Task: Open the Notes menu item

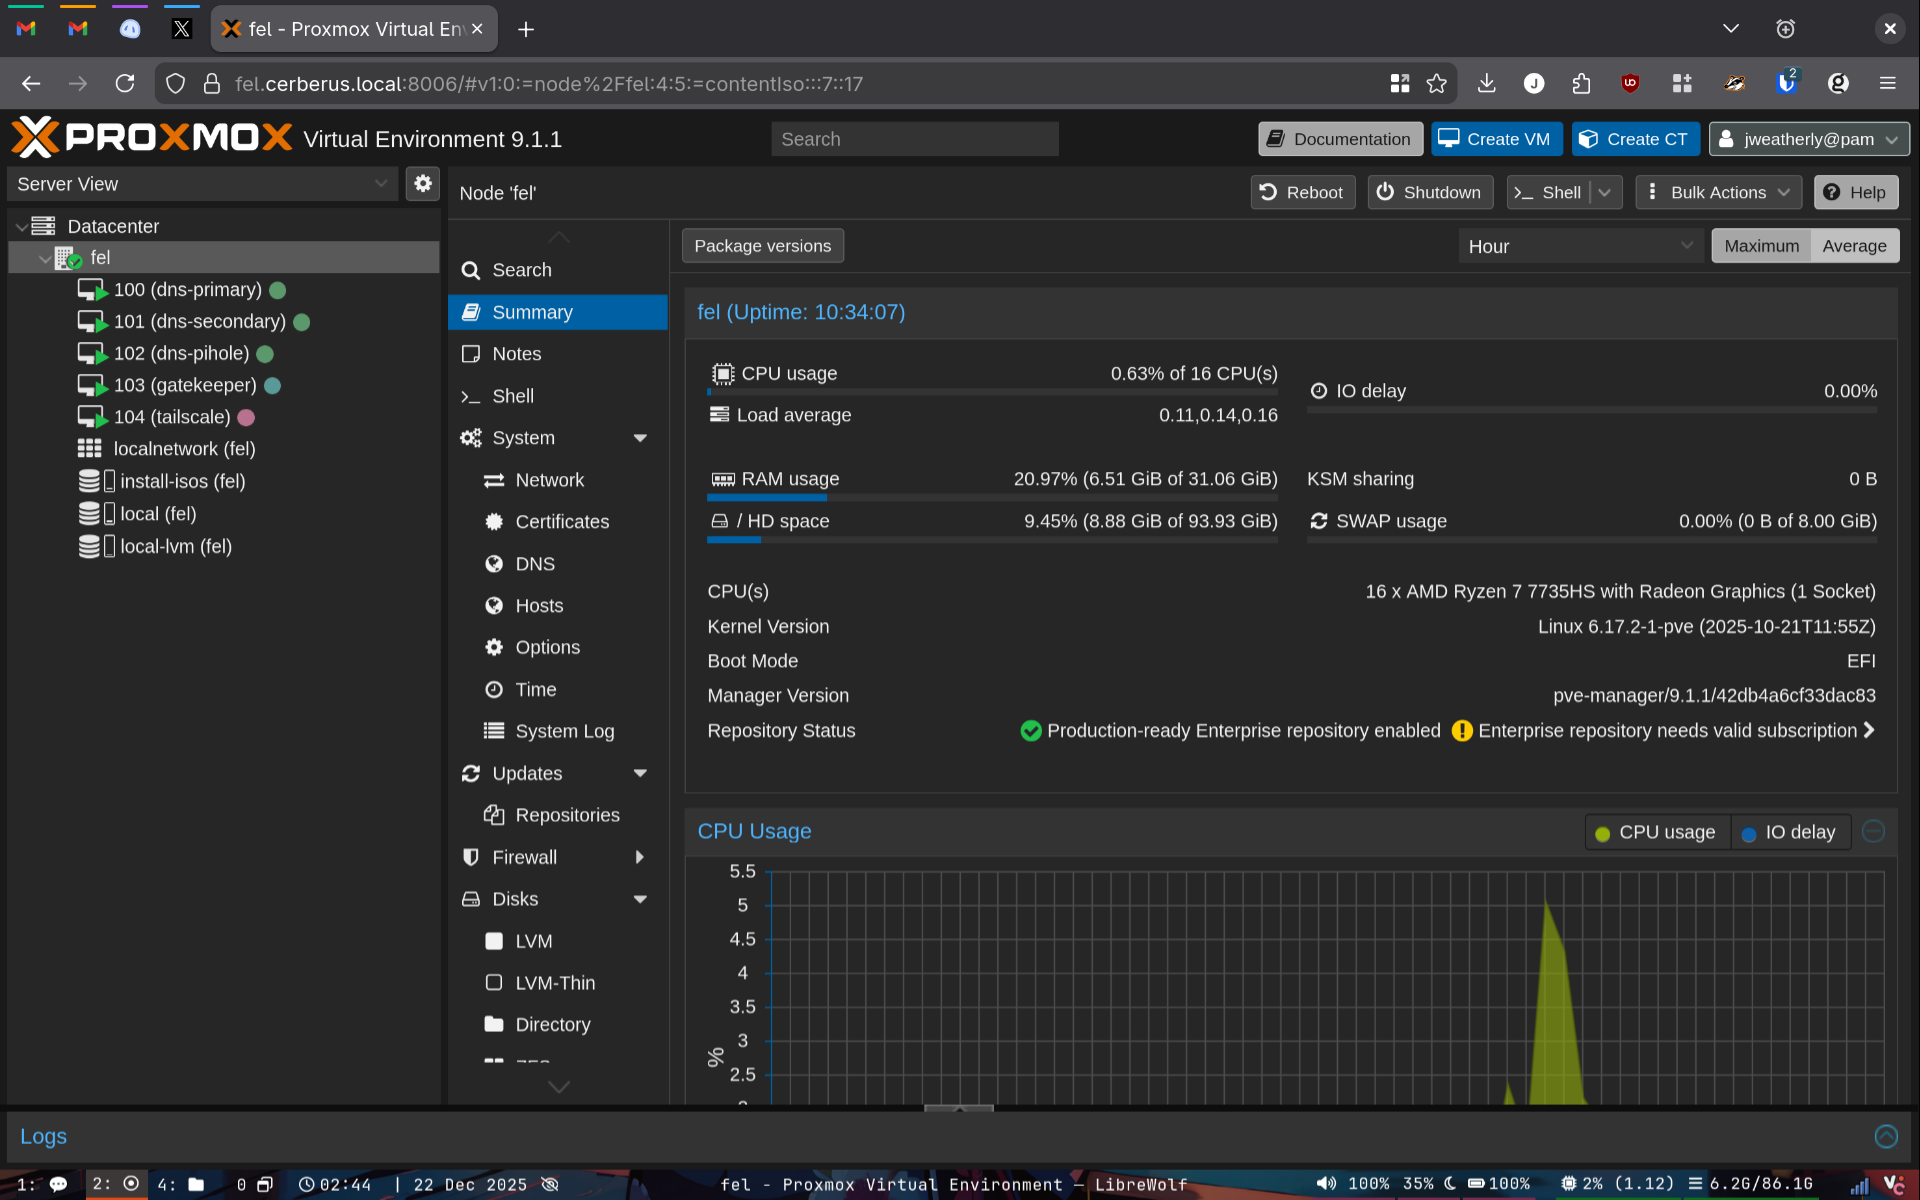Action: point(516,354)
